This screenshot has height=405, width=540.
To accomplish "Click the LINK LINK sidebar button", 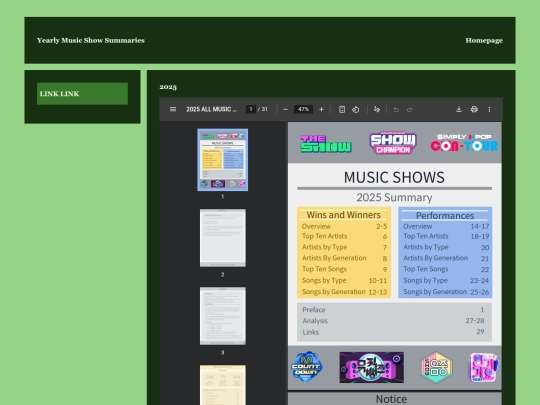I will tap(82, 94).
